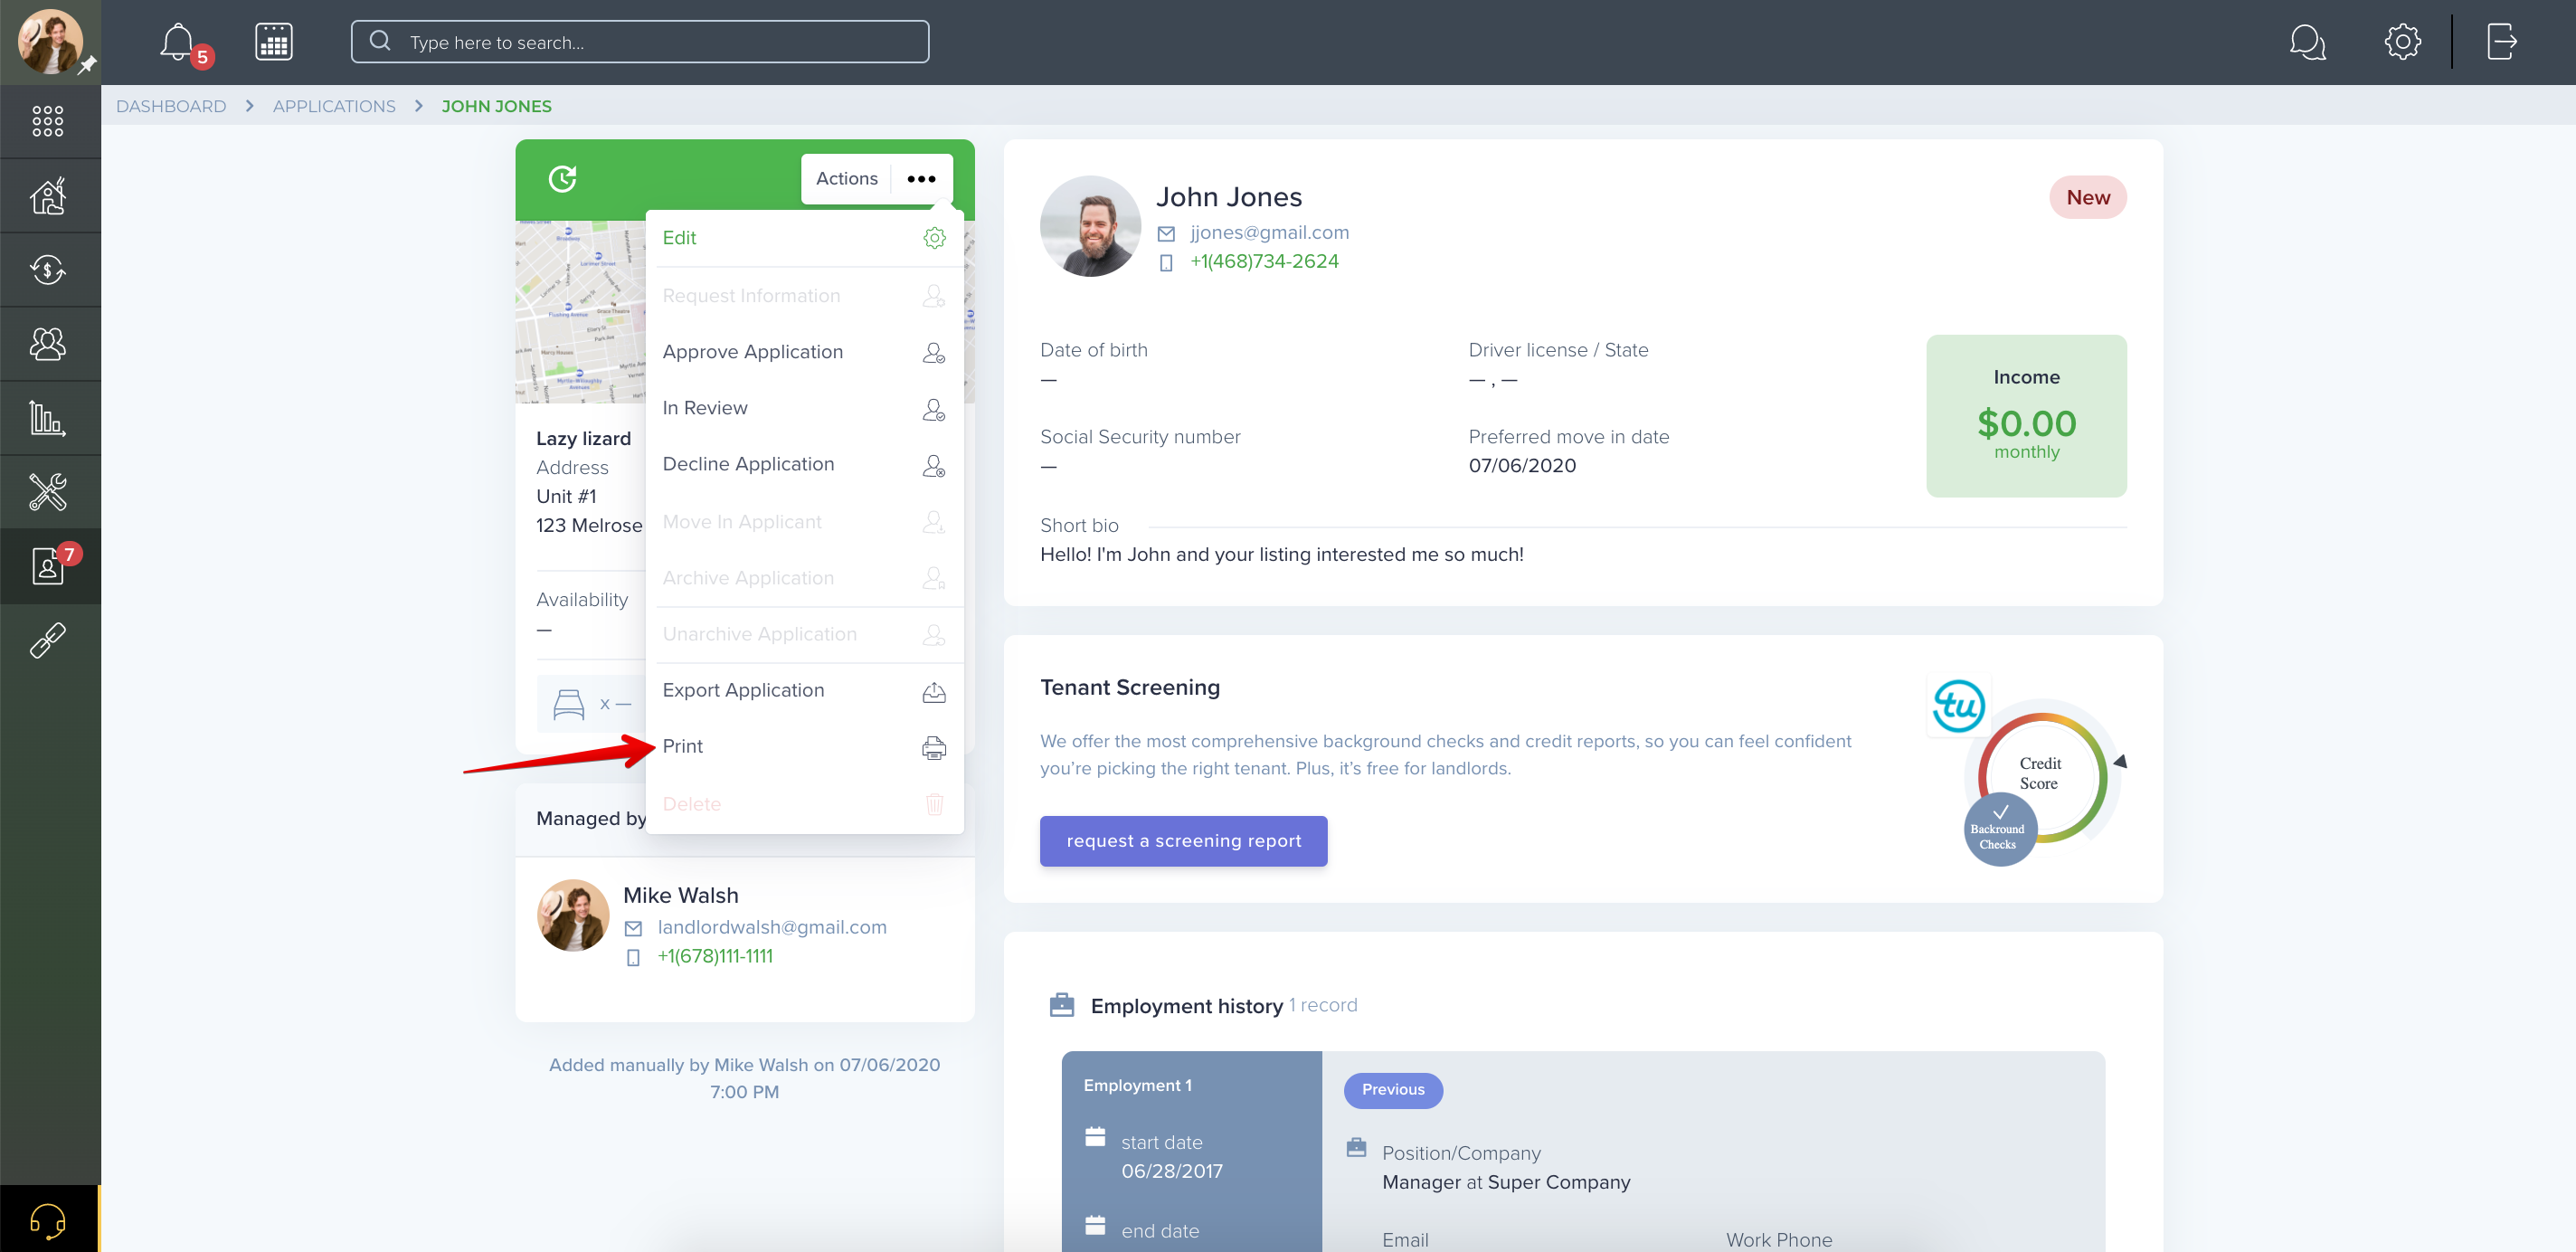Choose Print from the actions menu
Image resolution: width=2576 pixels, height=1252 pixels.
(x=804, y=747)
